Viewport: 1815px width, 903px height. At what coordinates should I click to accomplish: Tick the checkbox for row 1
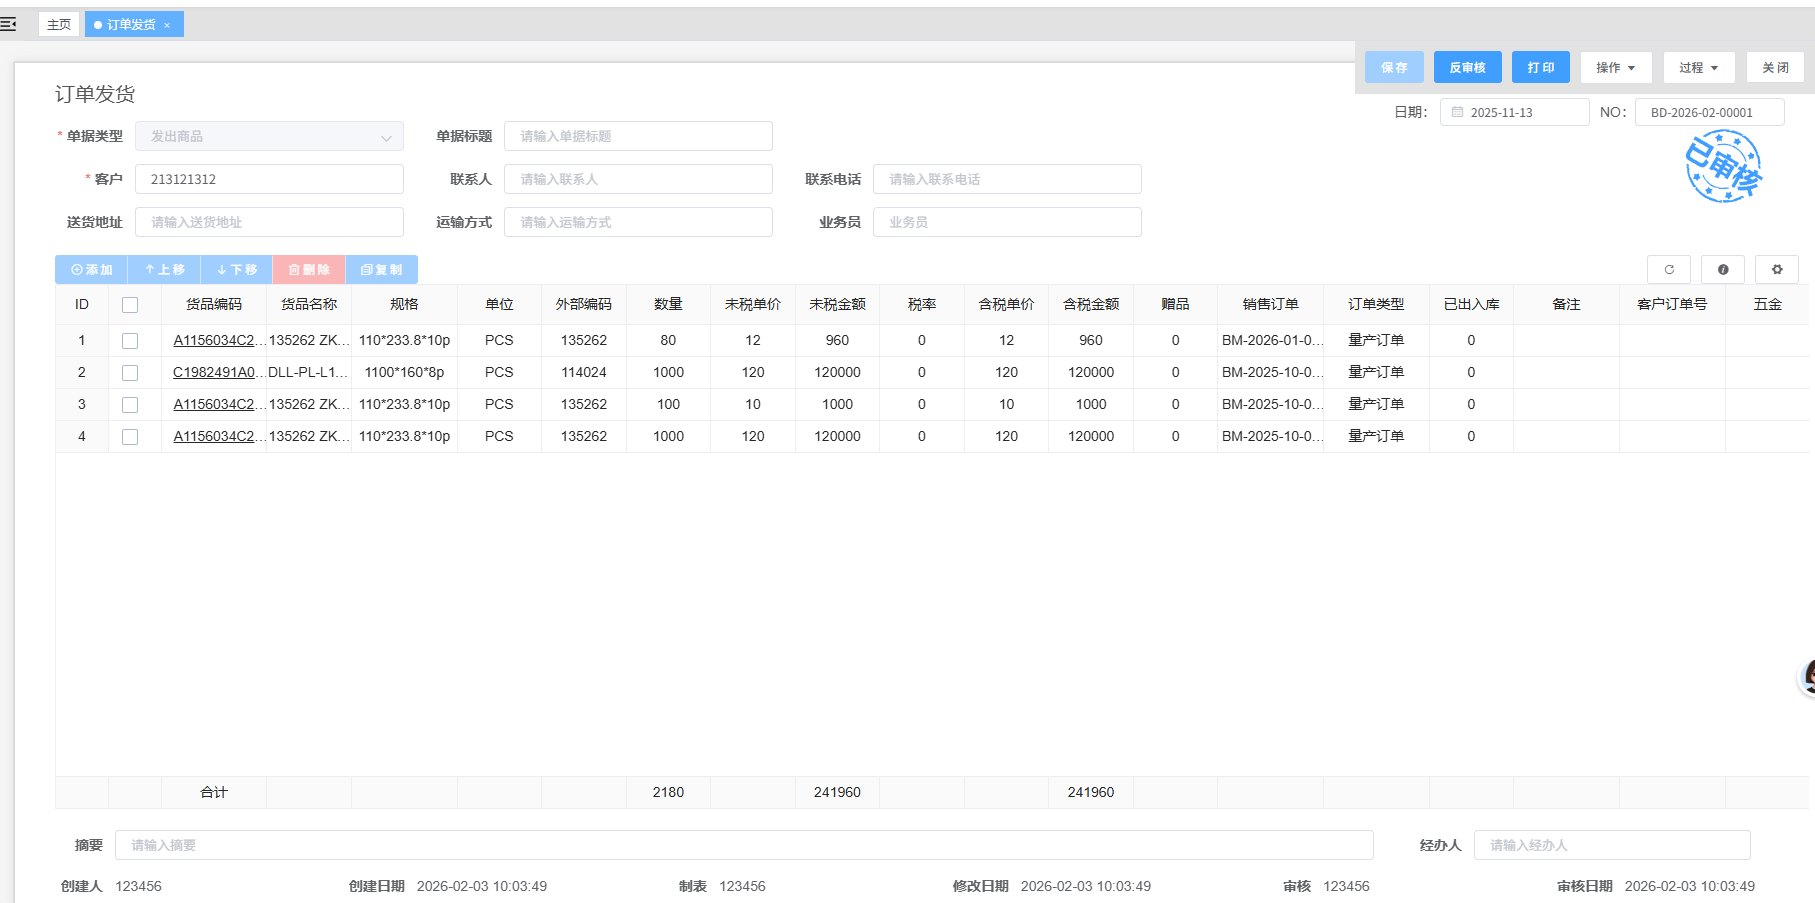(x=130, y=341)
